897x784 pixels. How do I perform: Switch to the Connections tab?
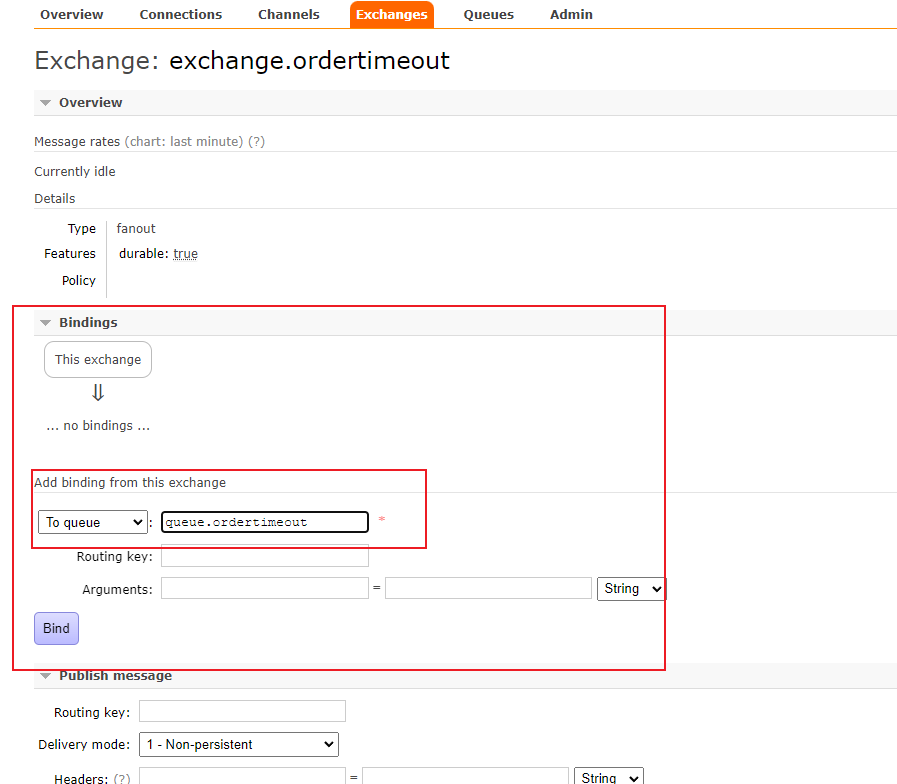pyautogui.click(x=181, y=15)
